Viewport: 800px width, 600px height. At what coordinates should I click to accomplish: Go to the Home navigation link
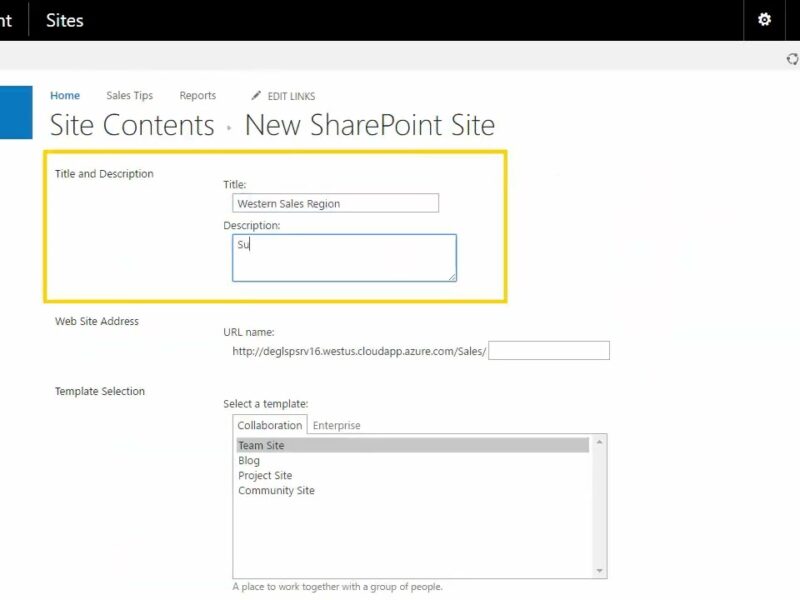[x=65, y=96]
